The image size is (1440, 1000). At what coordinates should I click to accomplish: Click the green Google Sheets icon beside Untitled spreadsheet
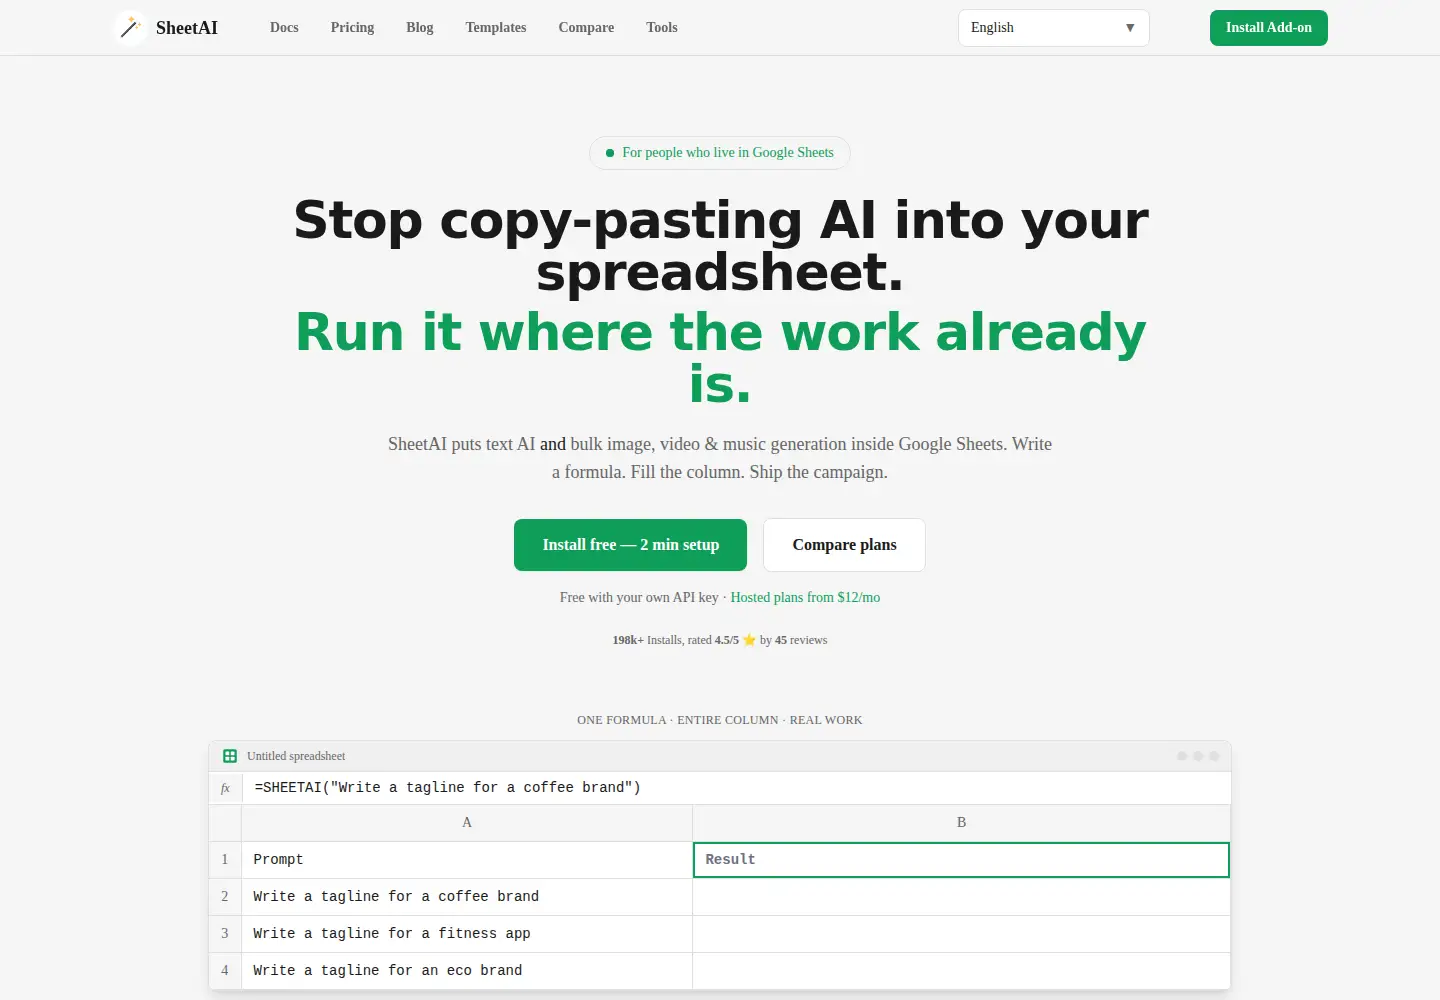coord(230,756)
